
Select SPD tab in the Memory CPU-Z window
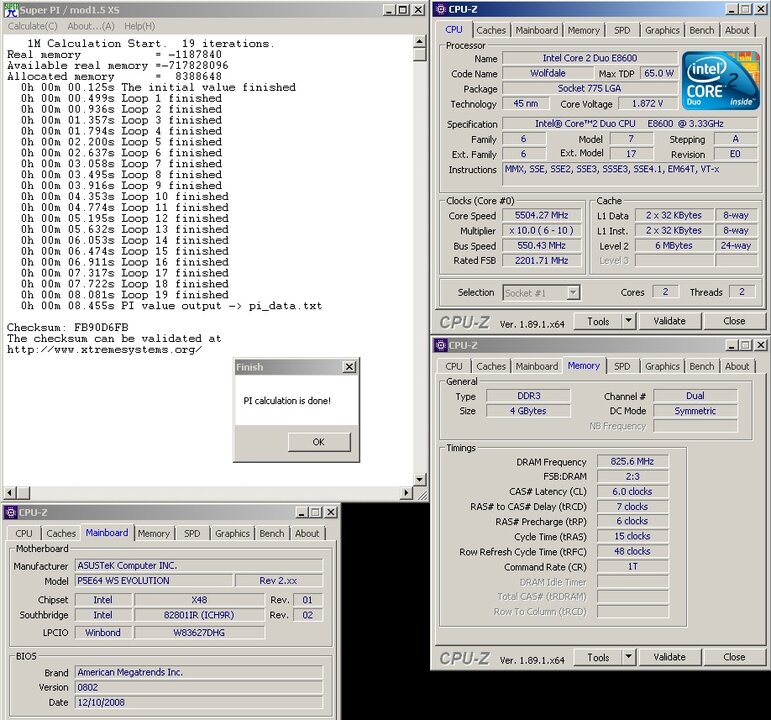(x=622, y=366)
